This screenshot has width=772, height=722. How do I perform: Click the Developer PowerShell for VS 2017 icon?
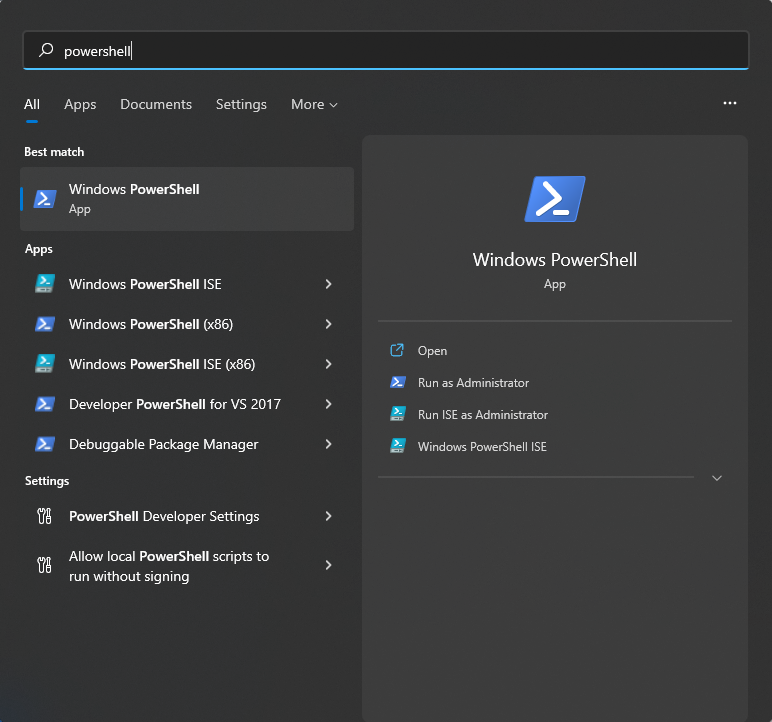click(45, 404)
